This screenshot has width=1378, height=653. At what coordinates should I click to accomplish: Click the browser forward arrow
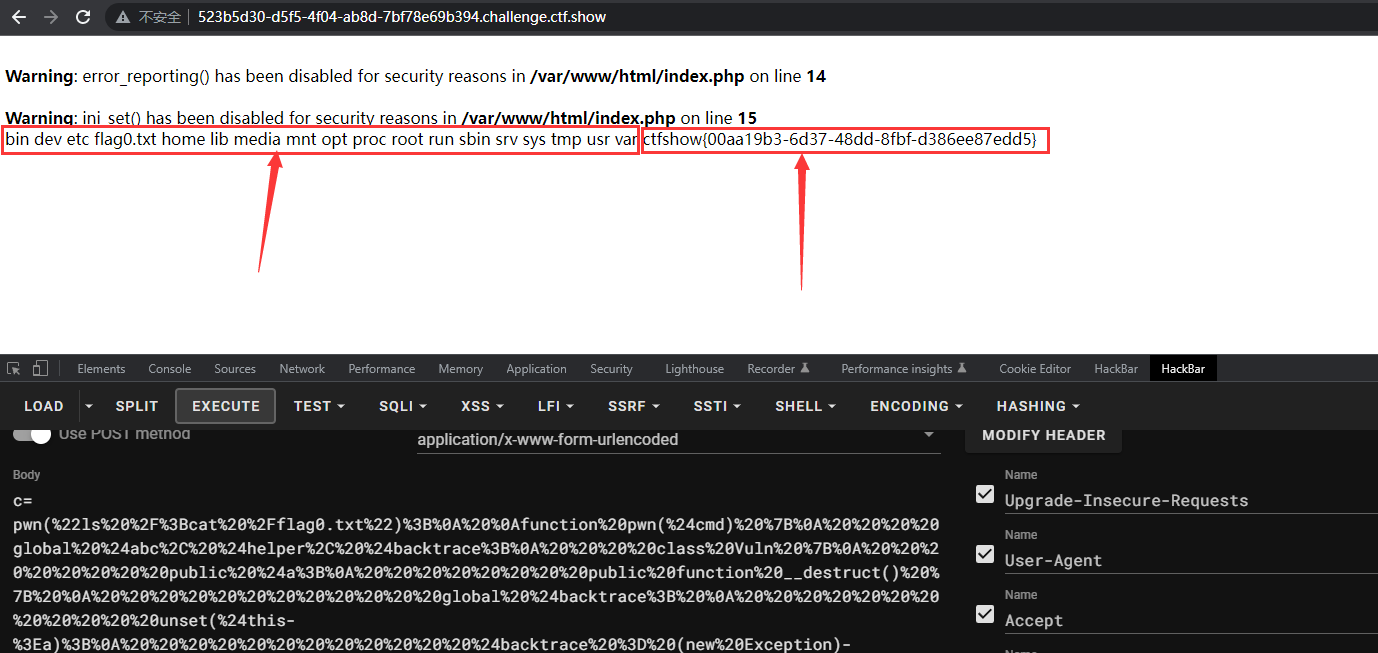pos(50,16)
